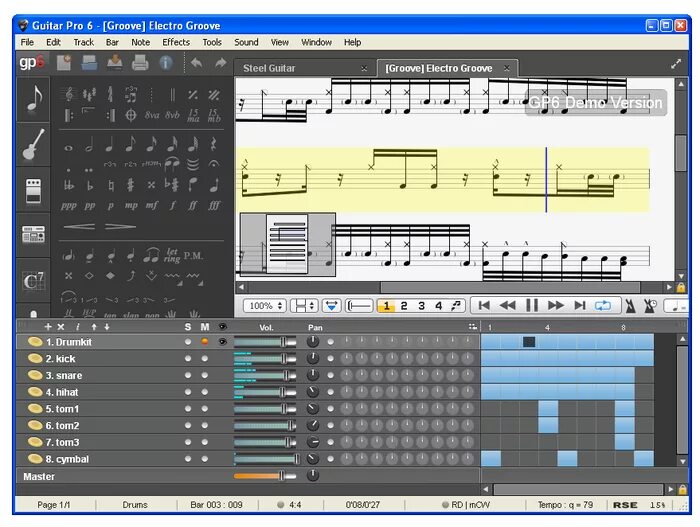The height and width of the screenshot is (527, 700).
Task: Add a new track with plus icon
Action: click(x=48, y=327)
